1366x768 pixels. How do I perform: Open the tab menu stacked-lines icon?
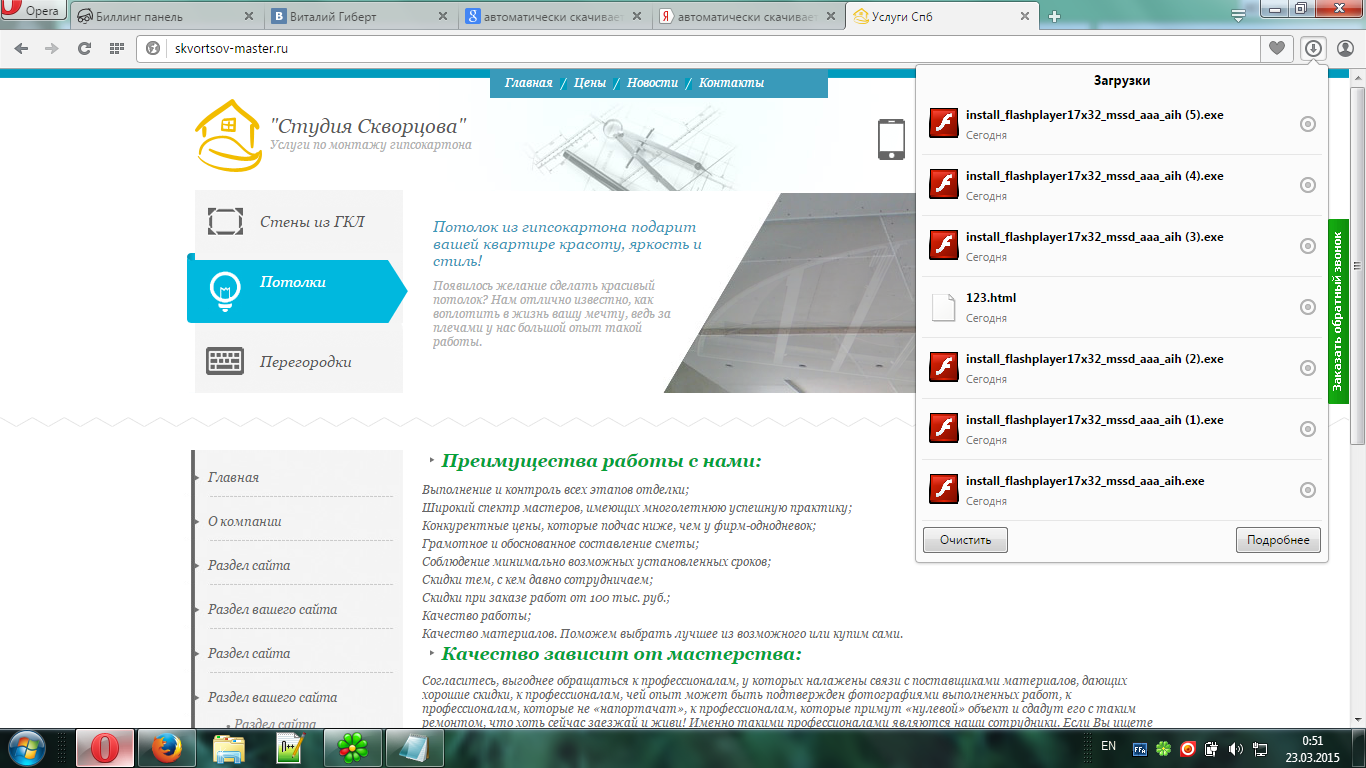(x=1238, y=15)
